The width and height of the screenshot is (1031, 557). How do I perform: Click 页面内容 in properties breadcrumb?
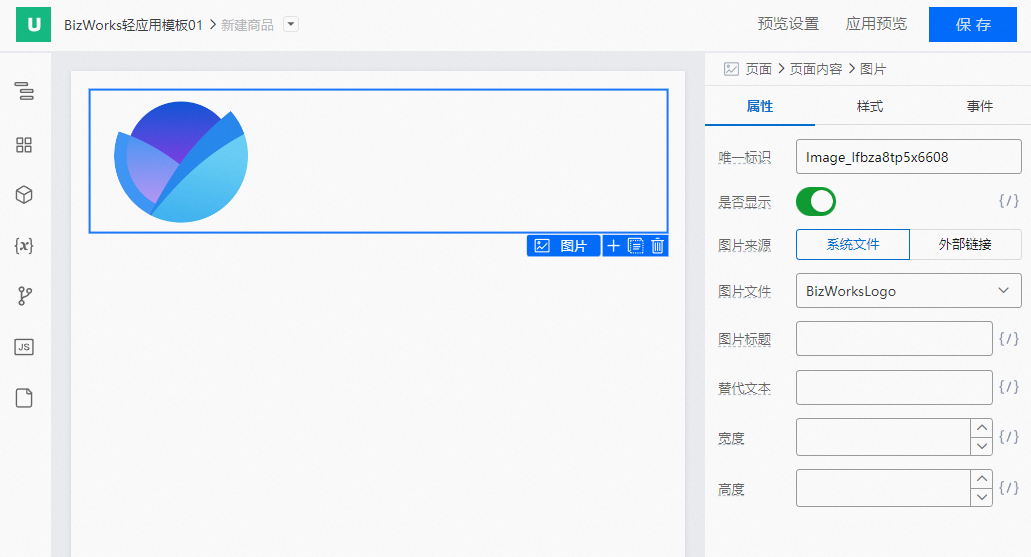(x=816, y=69)
